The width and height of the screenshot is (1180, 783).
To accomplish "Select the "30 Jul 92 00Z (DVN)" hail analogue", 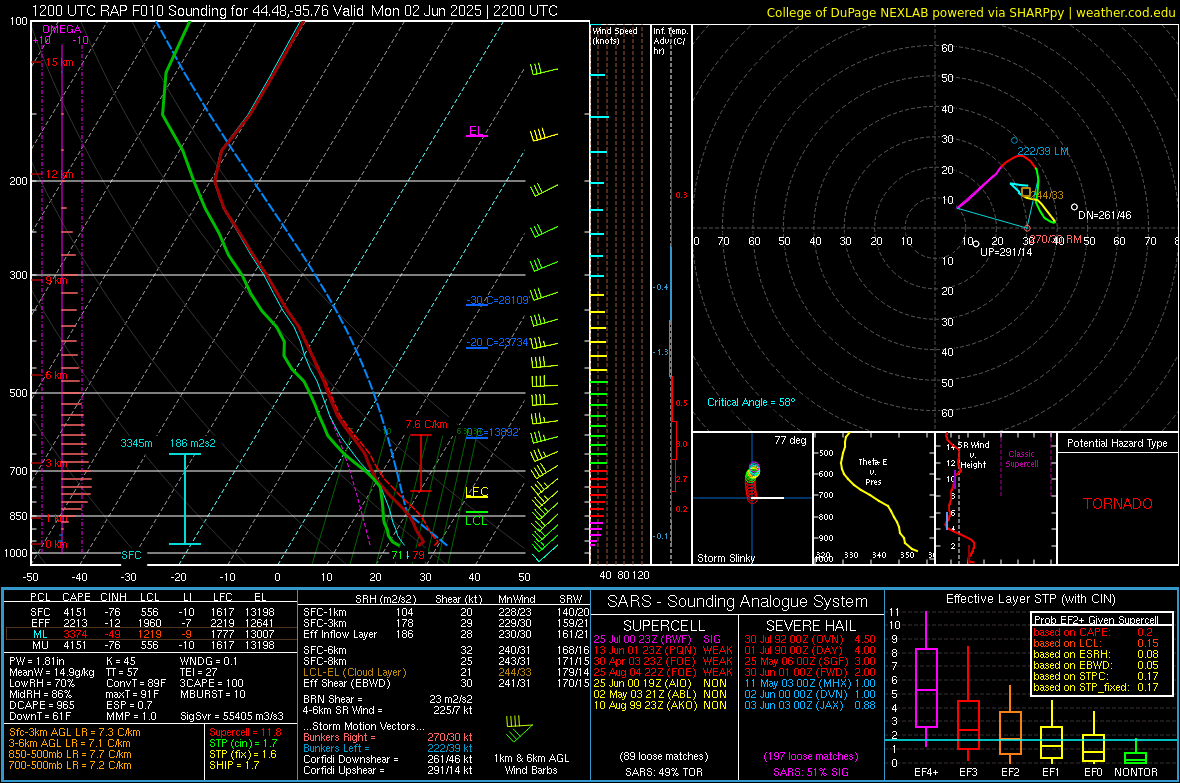I will 810,639.
